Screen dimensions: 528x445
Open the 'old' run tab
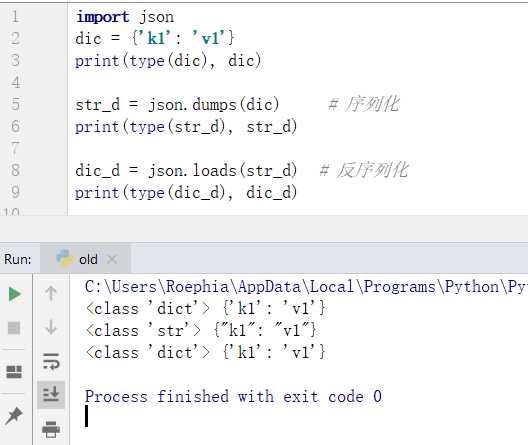pos(85,259)
